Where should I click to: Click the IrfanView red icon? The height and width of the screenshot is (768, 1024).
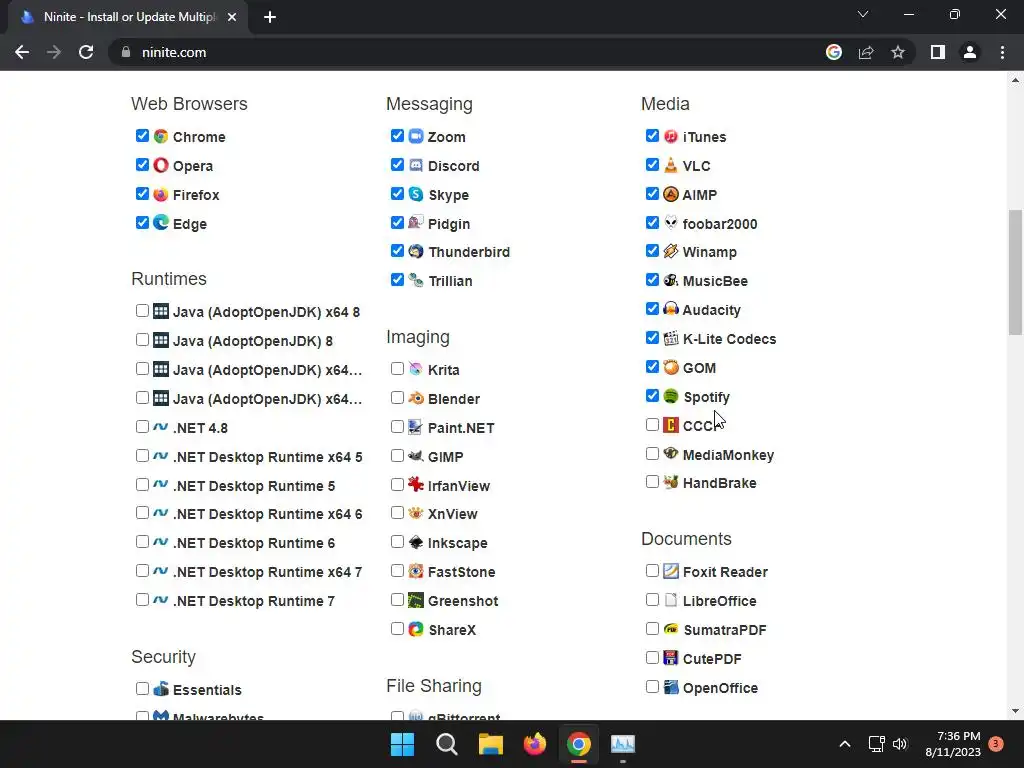tap(416, 485)
